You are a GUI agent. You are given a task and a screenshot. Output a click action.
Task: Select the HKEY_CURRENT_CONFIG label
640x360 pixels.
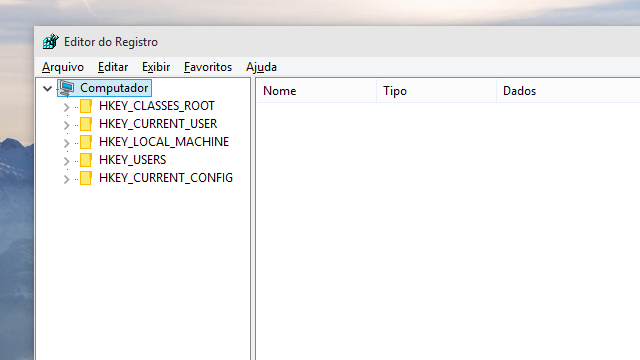(x=166, y=178)
